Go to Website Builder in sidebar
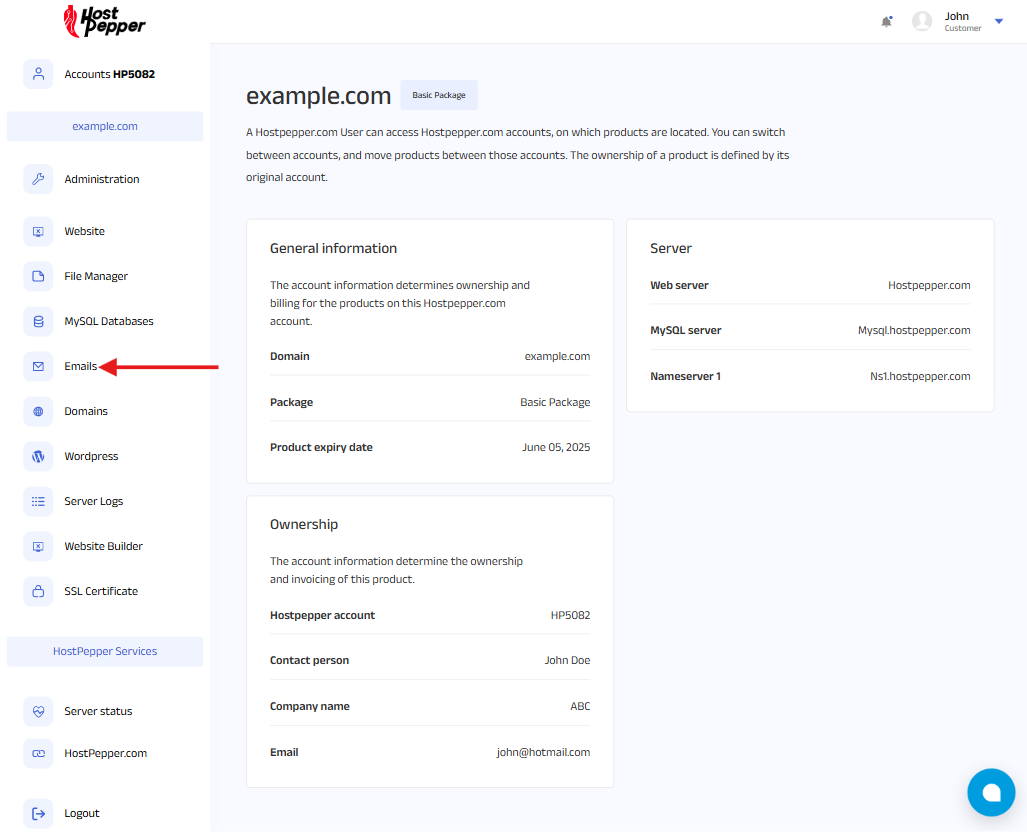This screenshot has height=832, width=1027. [x=103, y=546]
